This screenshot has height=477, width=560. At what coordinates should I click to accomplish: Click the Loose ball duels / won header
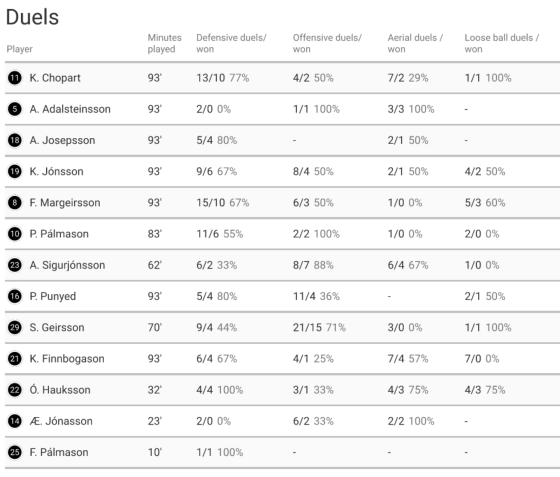[x=502, y=43]
